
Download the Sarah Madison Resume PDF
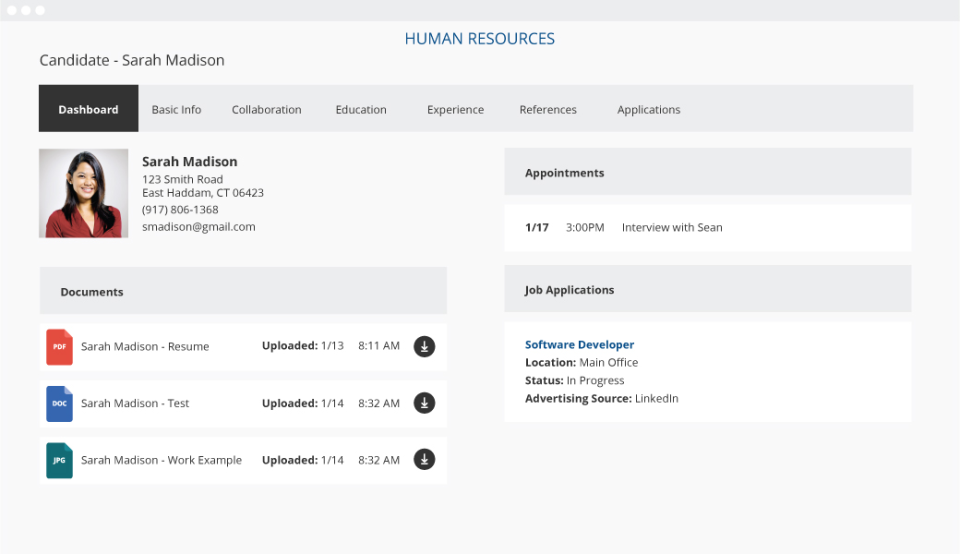click(424, 346)
